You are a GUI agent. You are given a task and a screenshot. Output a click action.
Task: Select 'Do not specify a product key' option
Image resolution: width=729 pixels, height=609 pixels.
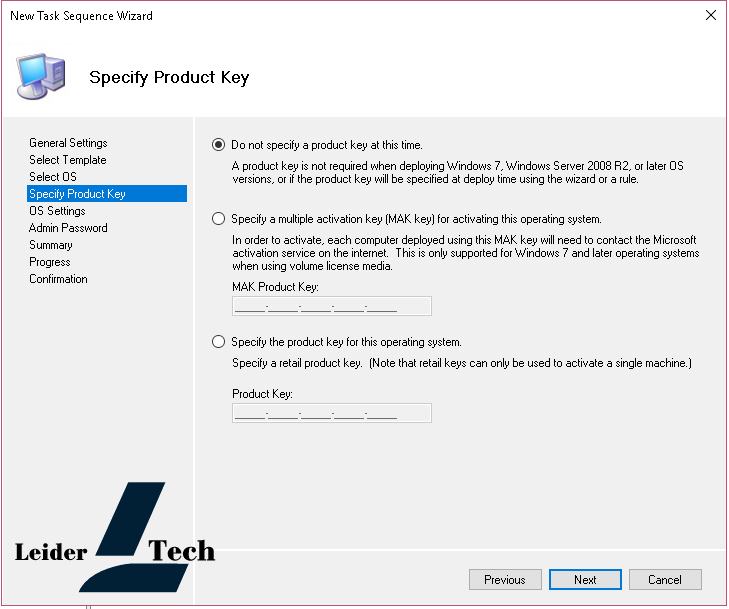click(x=219, y=145)
